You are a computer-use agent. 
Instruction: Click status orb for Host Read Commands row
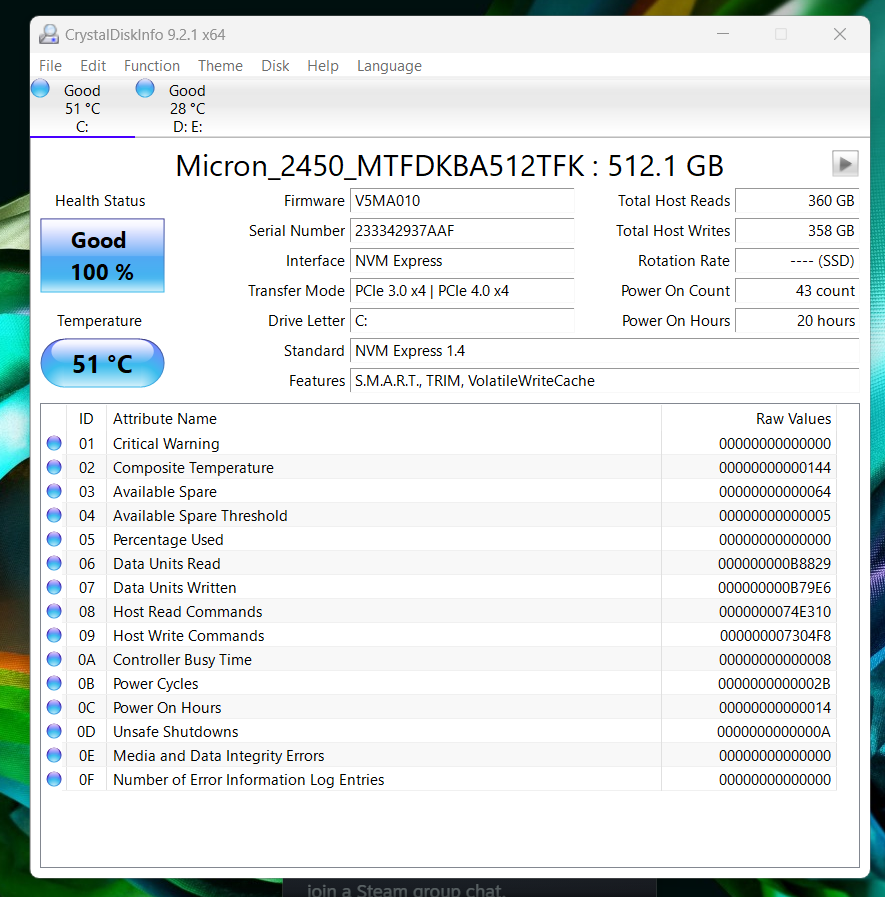54,612
